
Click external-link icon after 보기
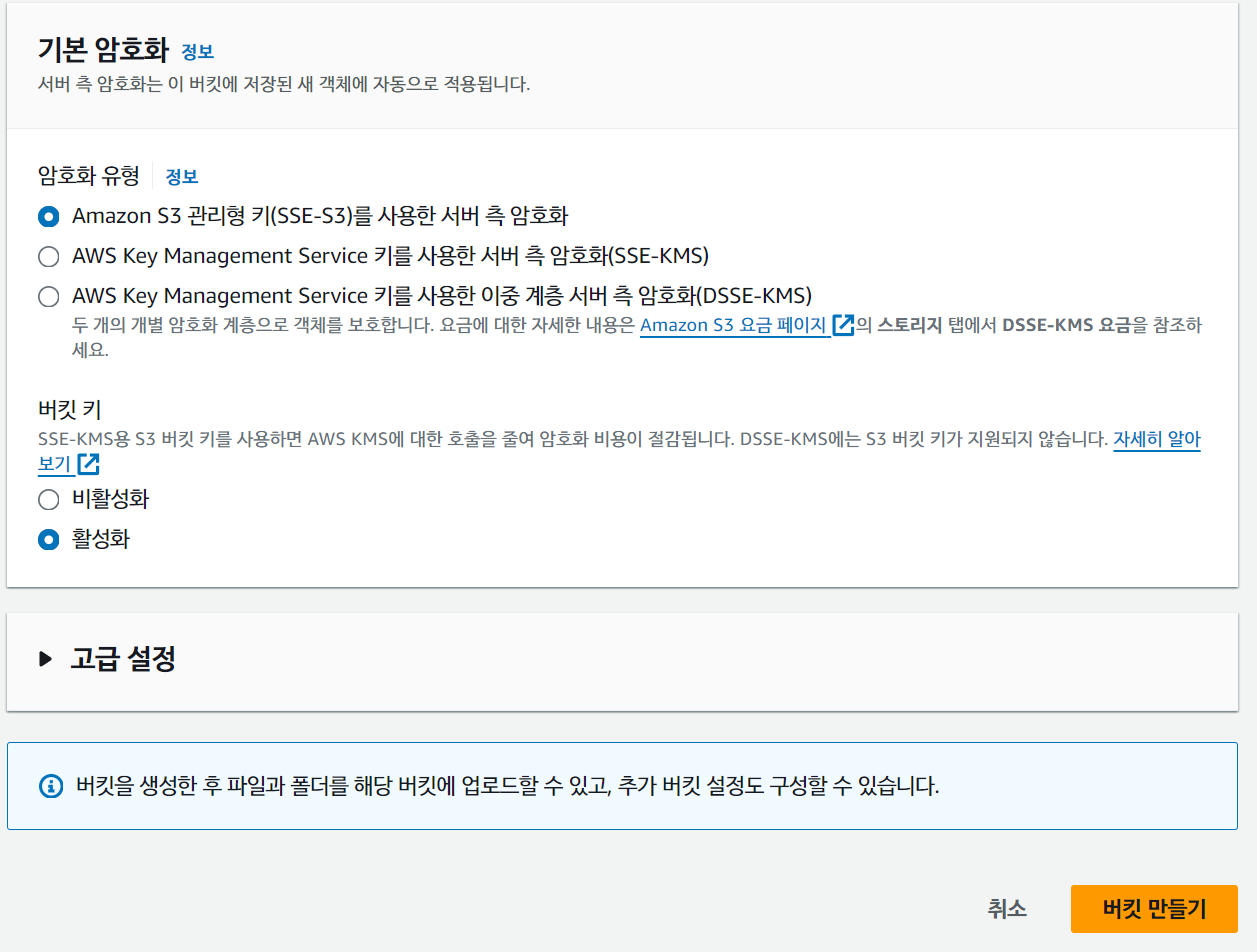click(x=89, y=464)
